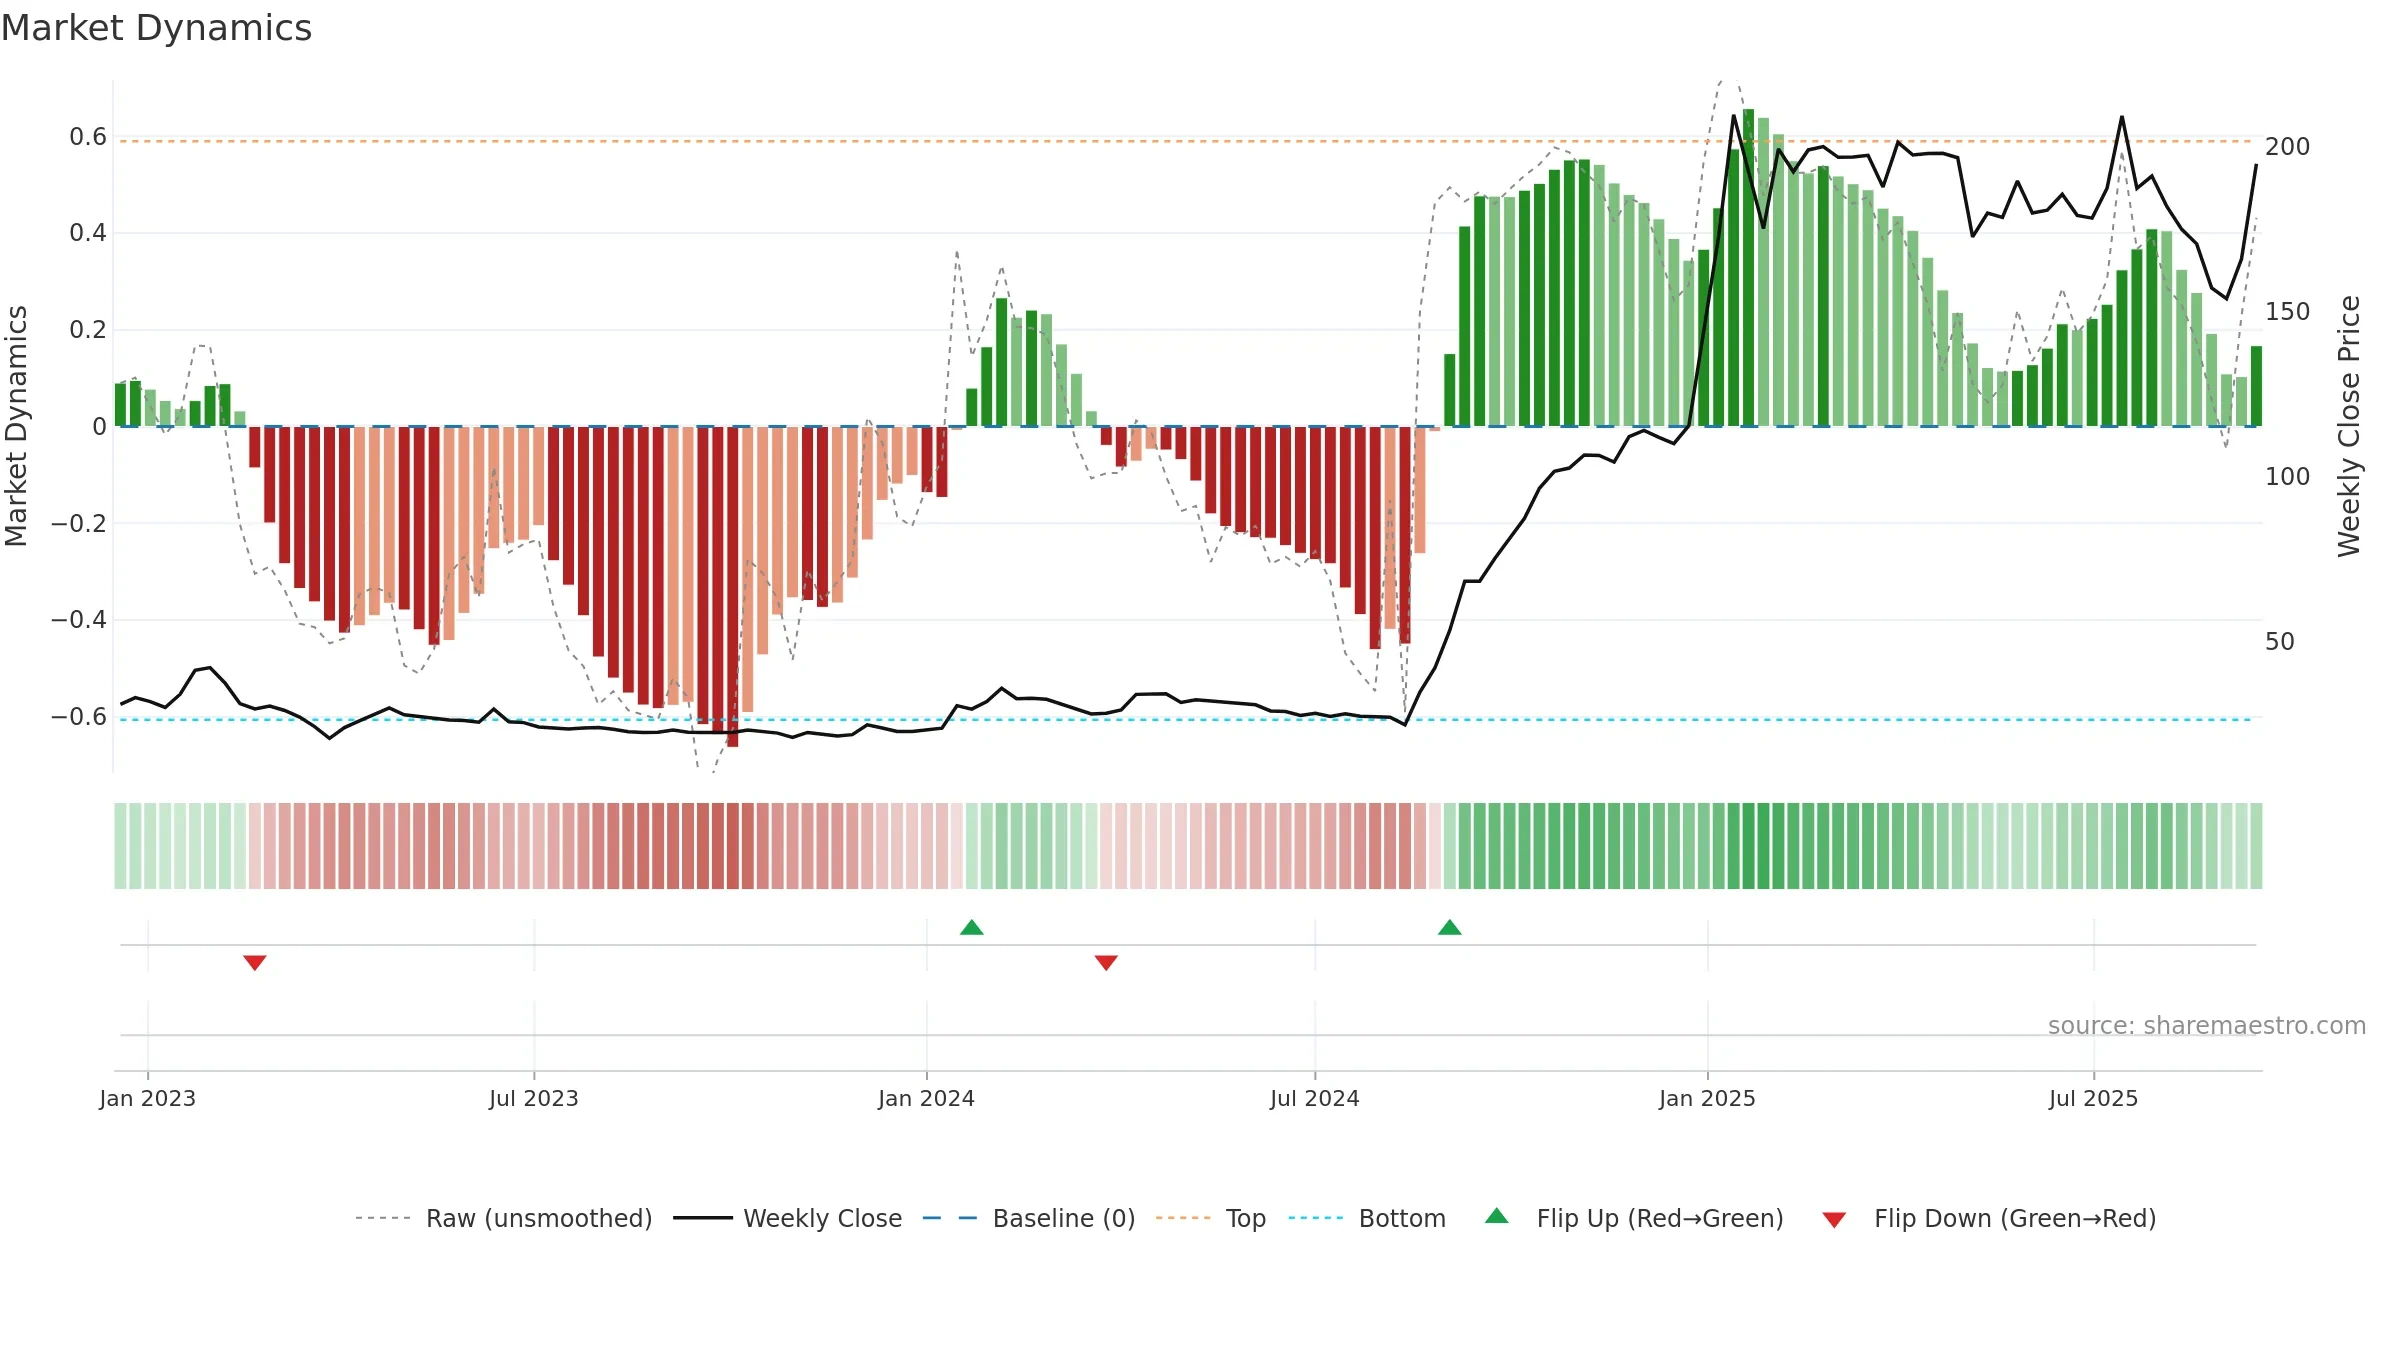2400x1350 pixels.
Task: Select the Flip Up marker near January 2024
Action: (972, 927)
